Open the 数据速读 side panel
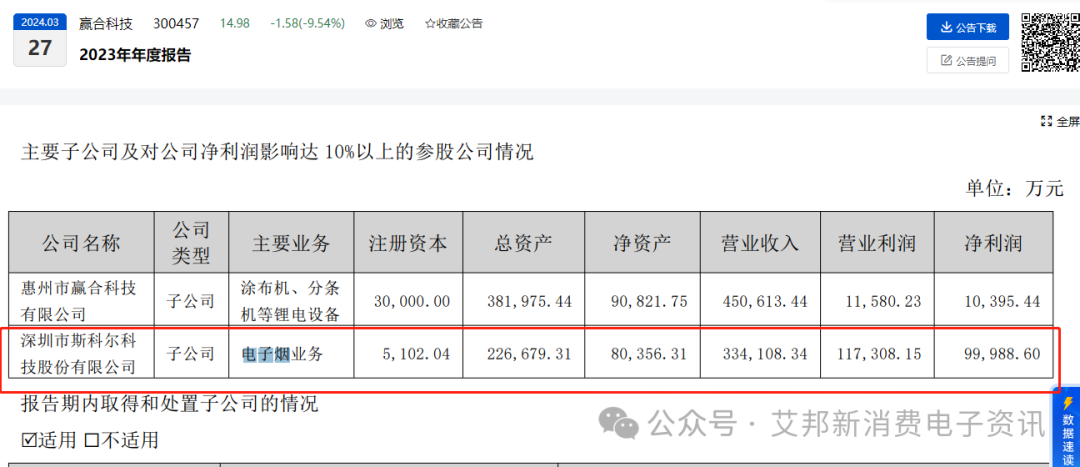 pos(1068,429)
